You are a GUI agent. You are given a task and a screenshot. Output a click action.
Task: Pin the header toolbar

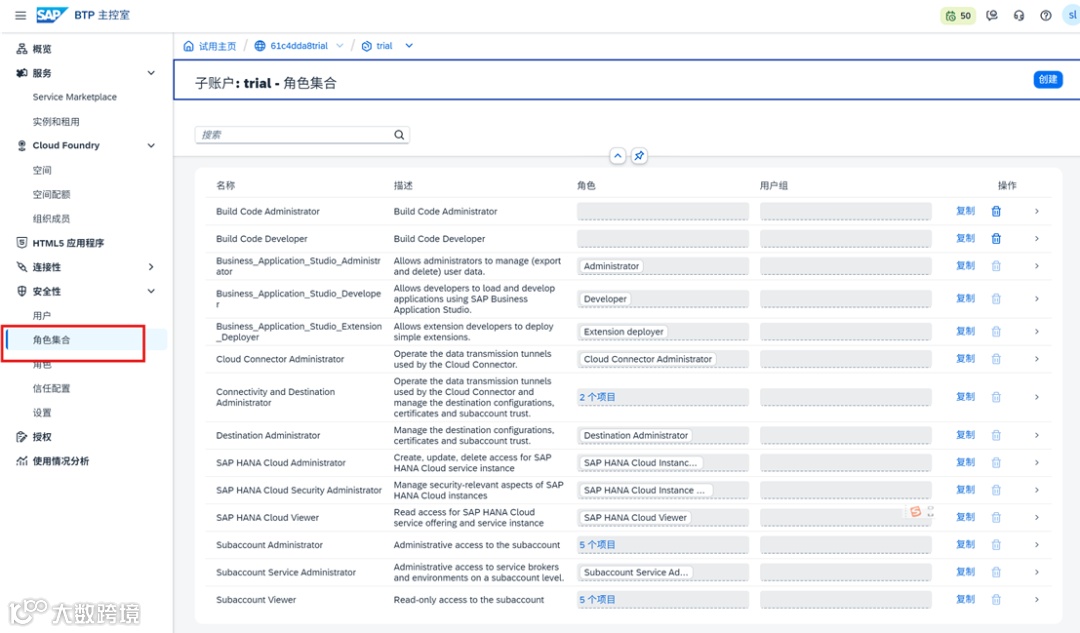click(x=639, y=156)
